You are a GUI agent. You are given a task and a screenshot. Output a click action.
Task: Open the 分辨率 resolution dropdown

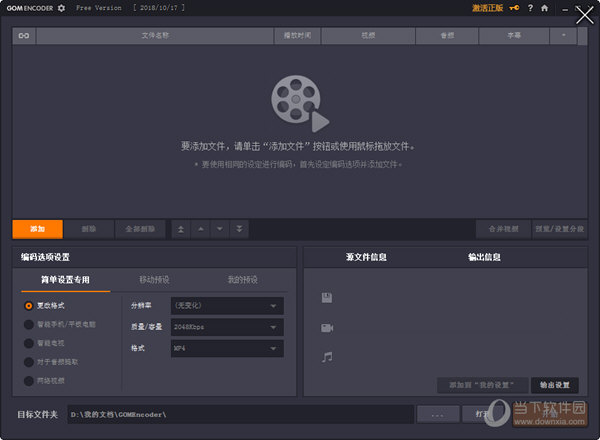pyautogui.click(x=227, y=306)
